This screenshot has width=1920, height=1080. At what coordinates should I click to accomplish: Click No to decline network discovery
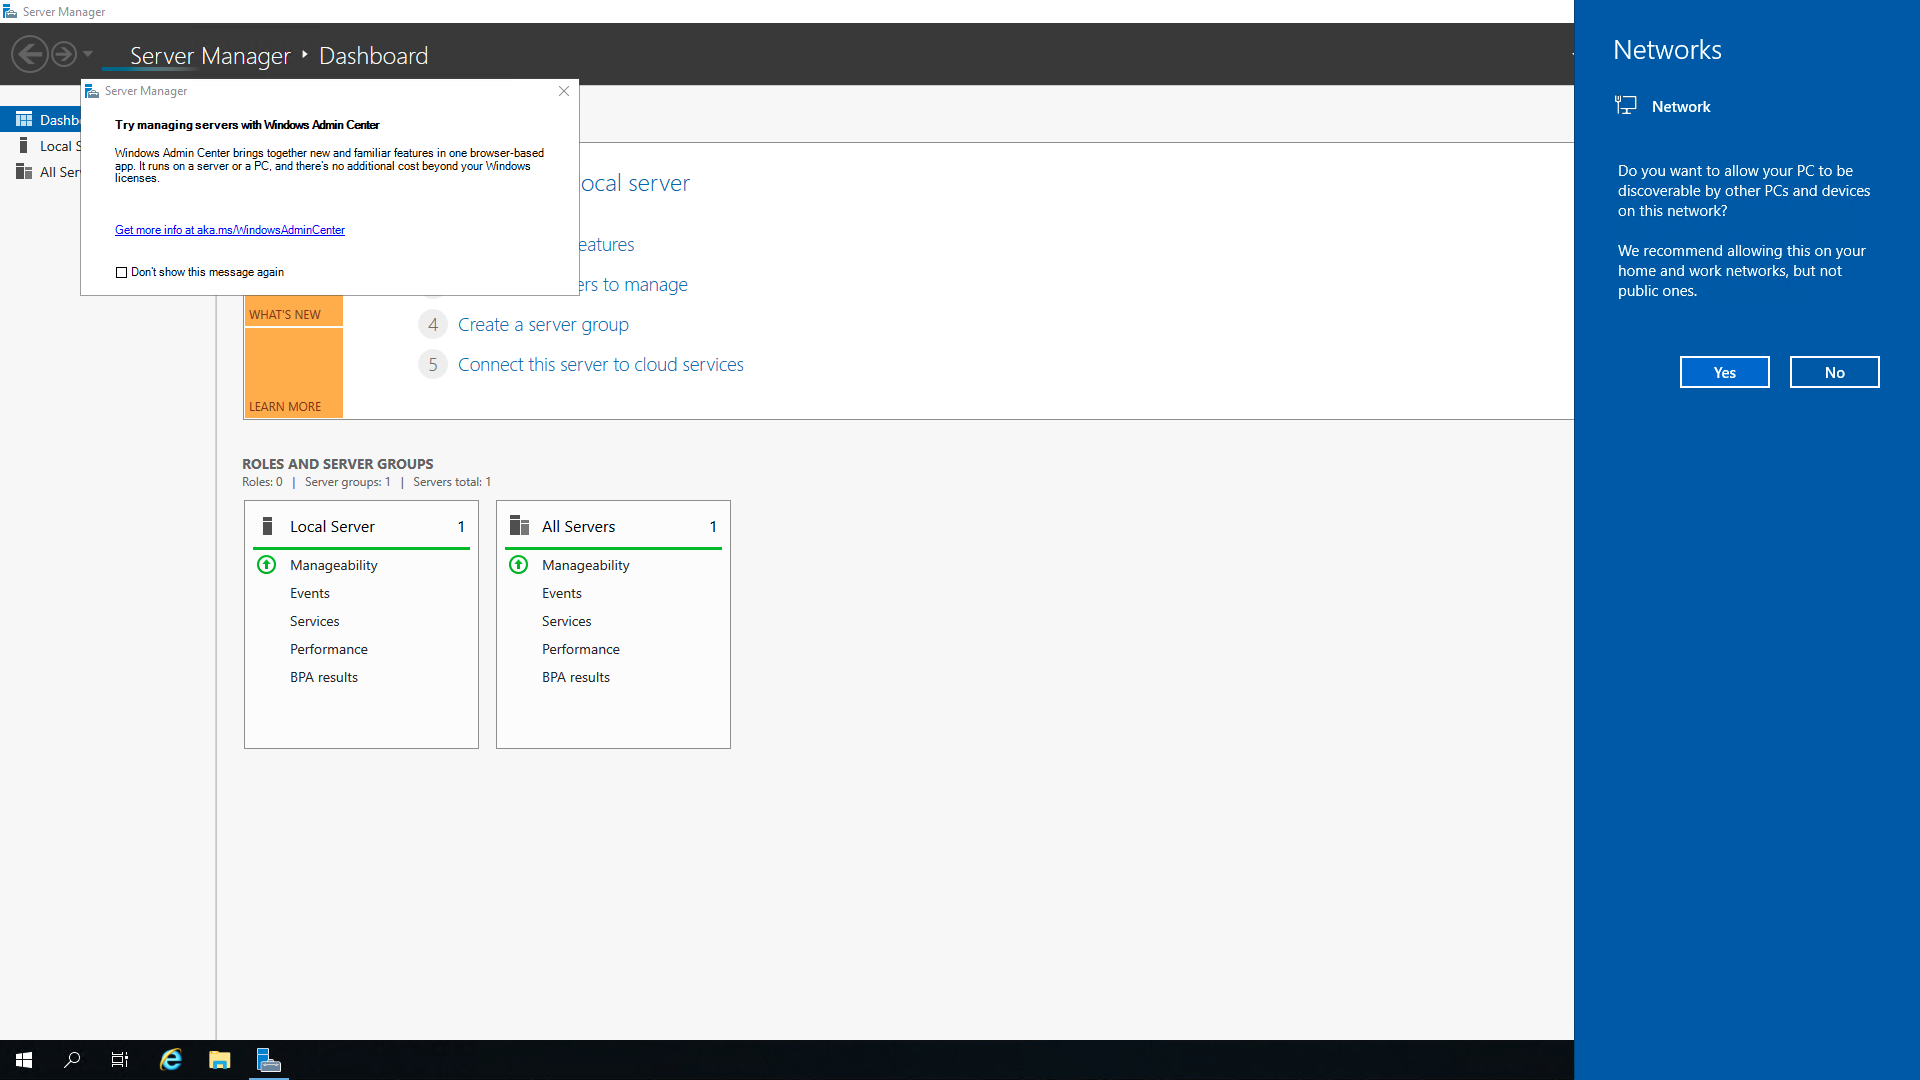click(x=1835, y=372)
